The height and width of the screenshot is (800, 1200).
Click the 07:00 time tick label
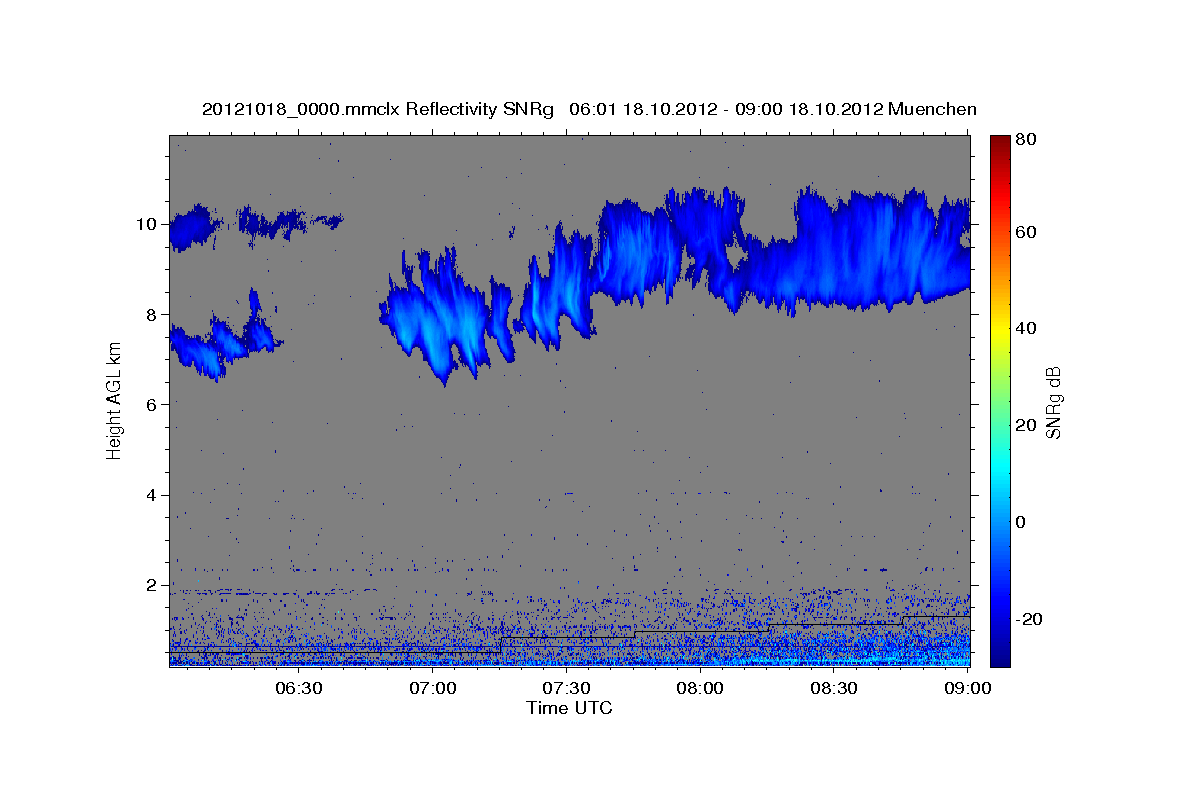click(x=434, y=688)
